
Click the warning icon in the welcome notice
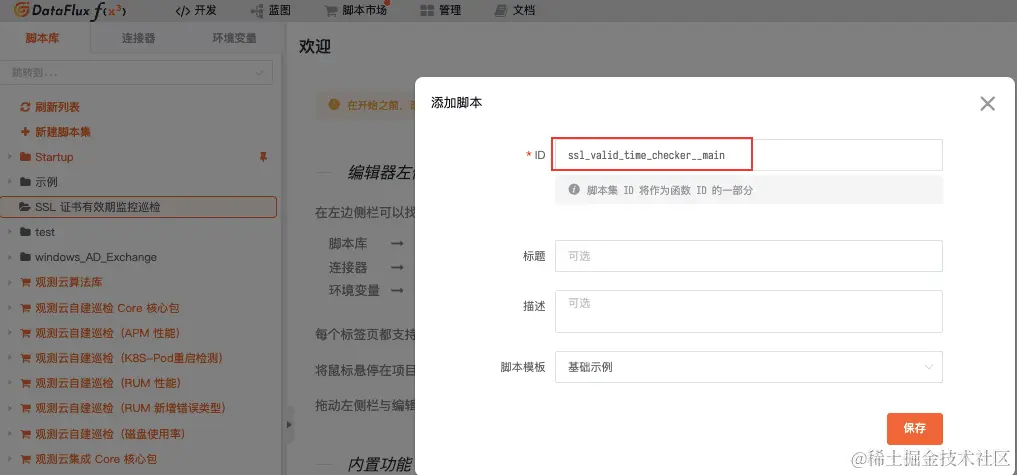pos(333,104)
